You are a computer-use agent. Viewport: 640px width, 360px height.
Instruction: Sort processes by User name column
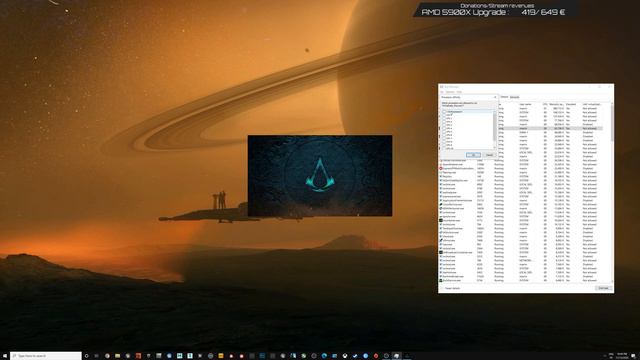(x=525, y=104)
